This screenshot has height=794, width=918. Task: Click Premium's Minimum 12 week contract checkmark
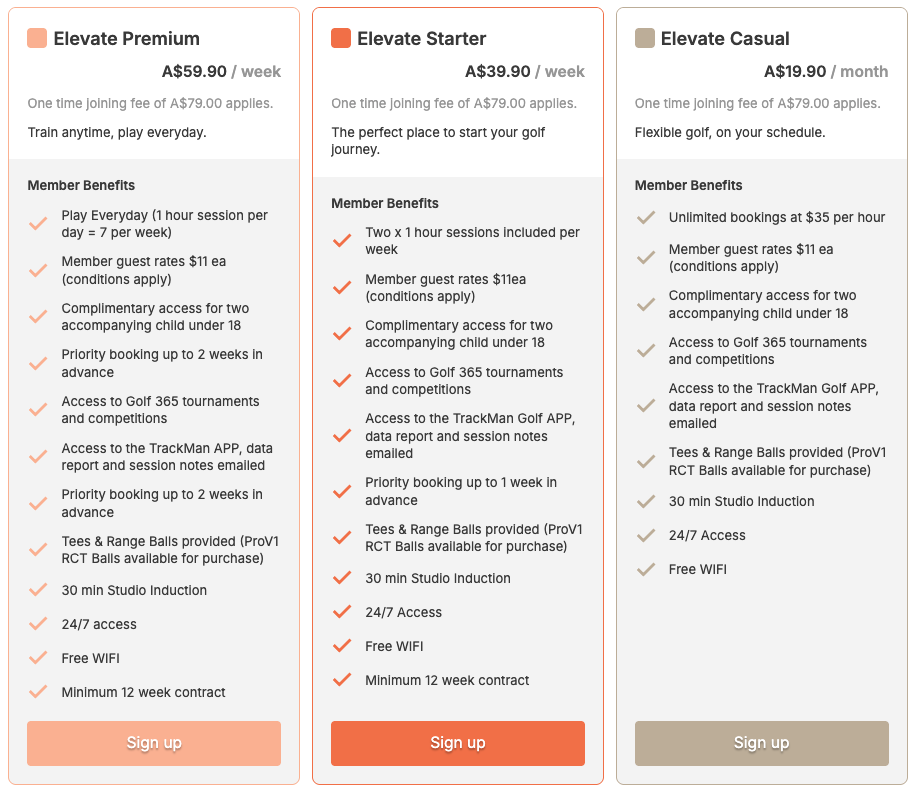click(x=38, y=692)
